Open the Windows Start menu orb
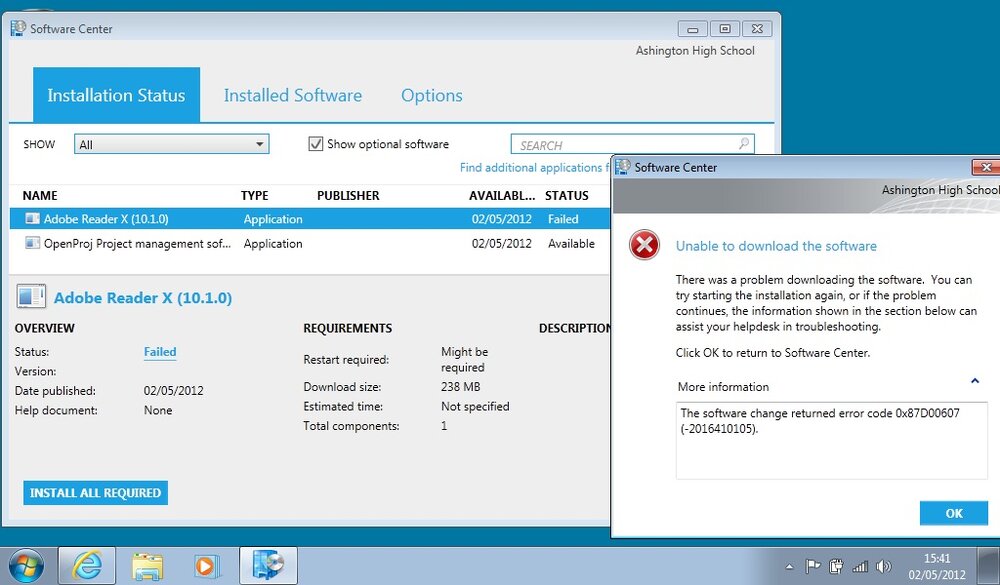The height and width of the screenshot is (585, 1000). click(26, 566)
